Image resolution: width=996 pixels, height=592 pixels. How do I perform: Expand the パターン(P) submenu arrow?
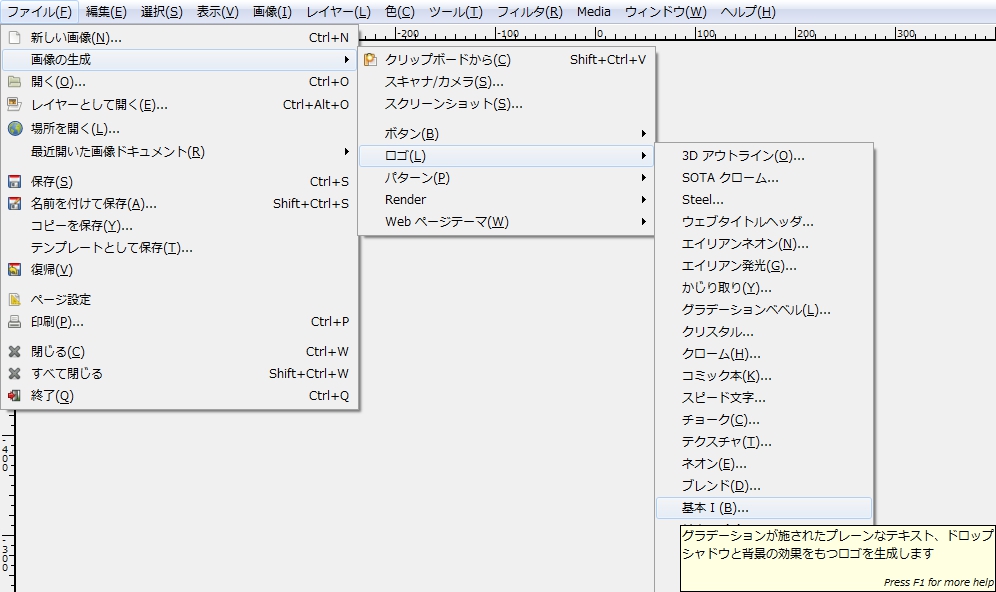pyautogui.click(x=643, y=178)
